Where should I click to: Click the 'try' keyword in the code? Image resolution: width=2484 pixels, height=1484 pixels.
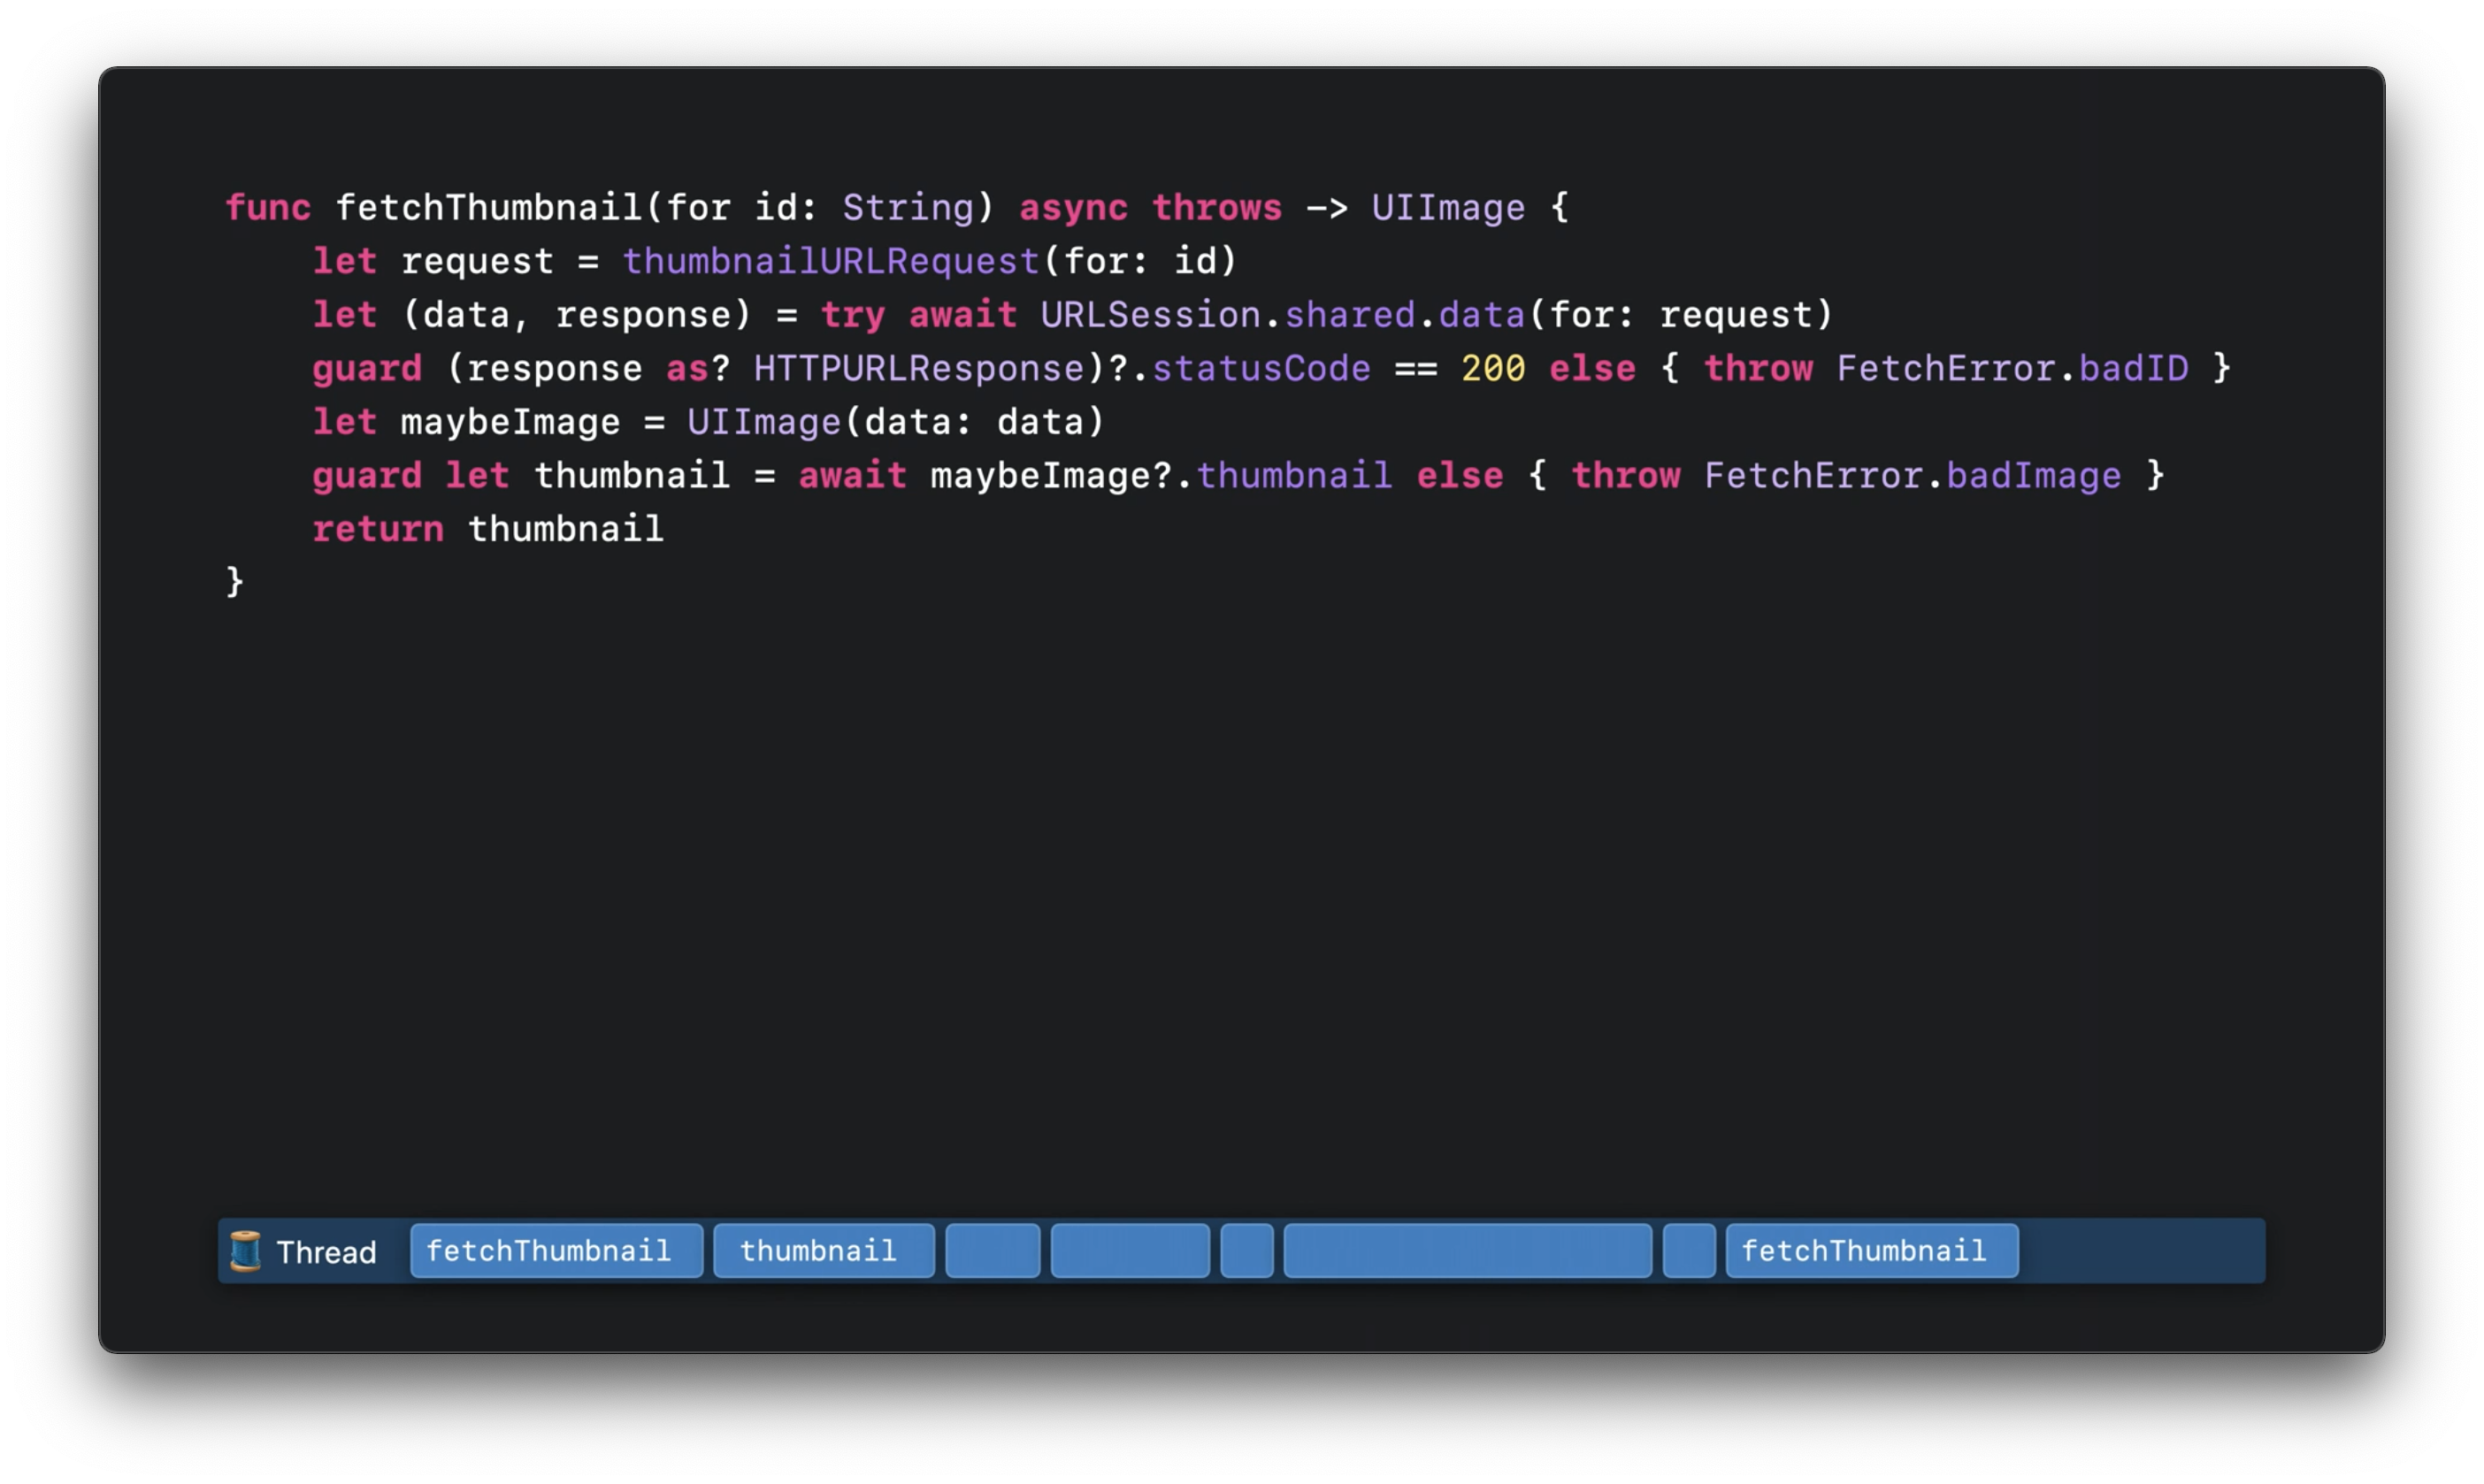[852, 315]
